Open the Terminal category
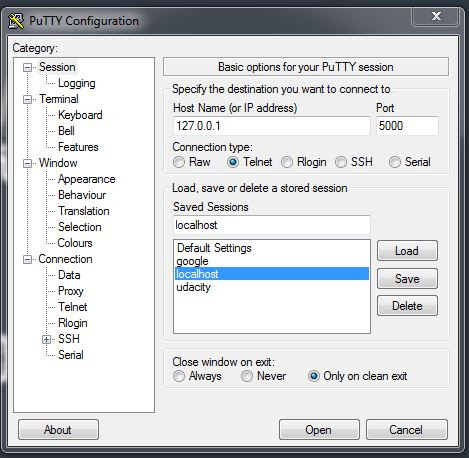 click(59, 99)
